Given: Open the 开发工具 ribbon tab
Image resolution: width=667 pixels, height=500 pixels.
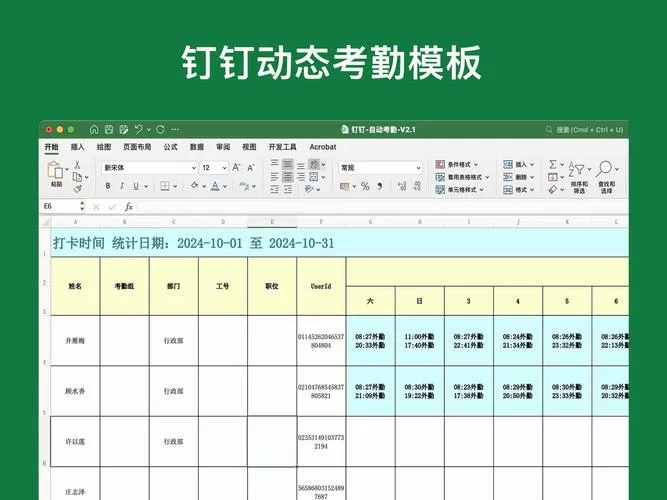Looking at the screenshot, I should [x=282, y=147].
